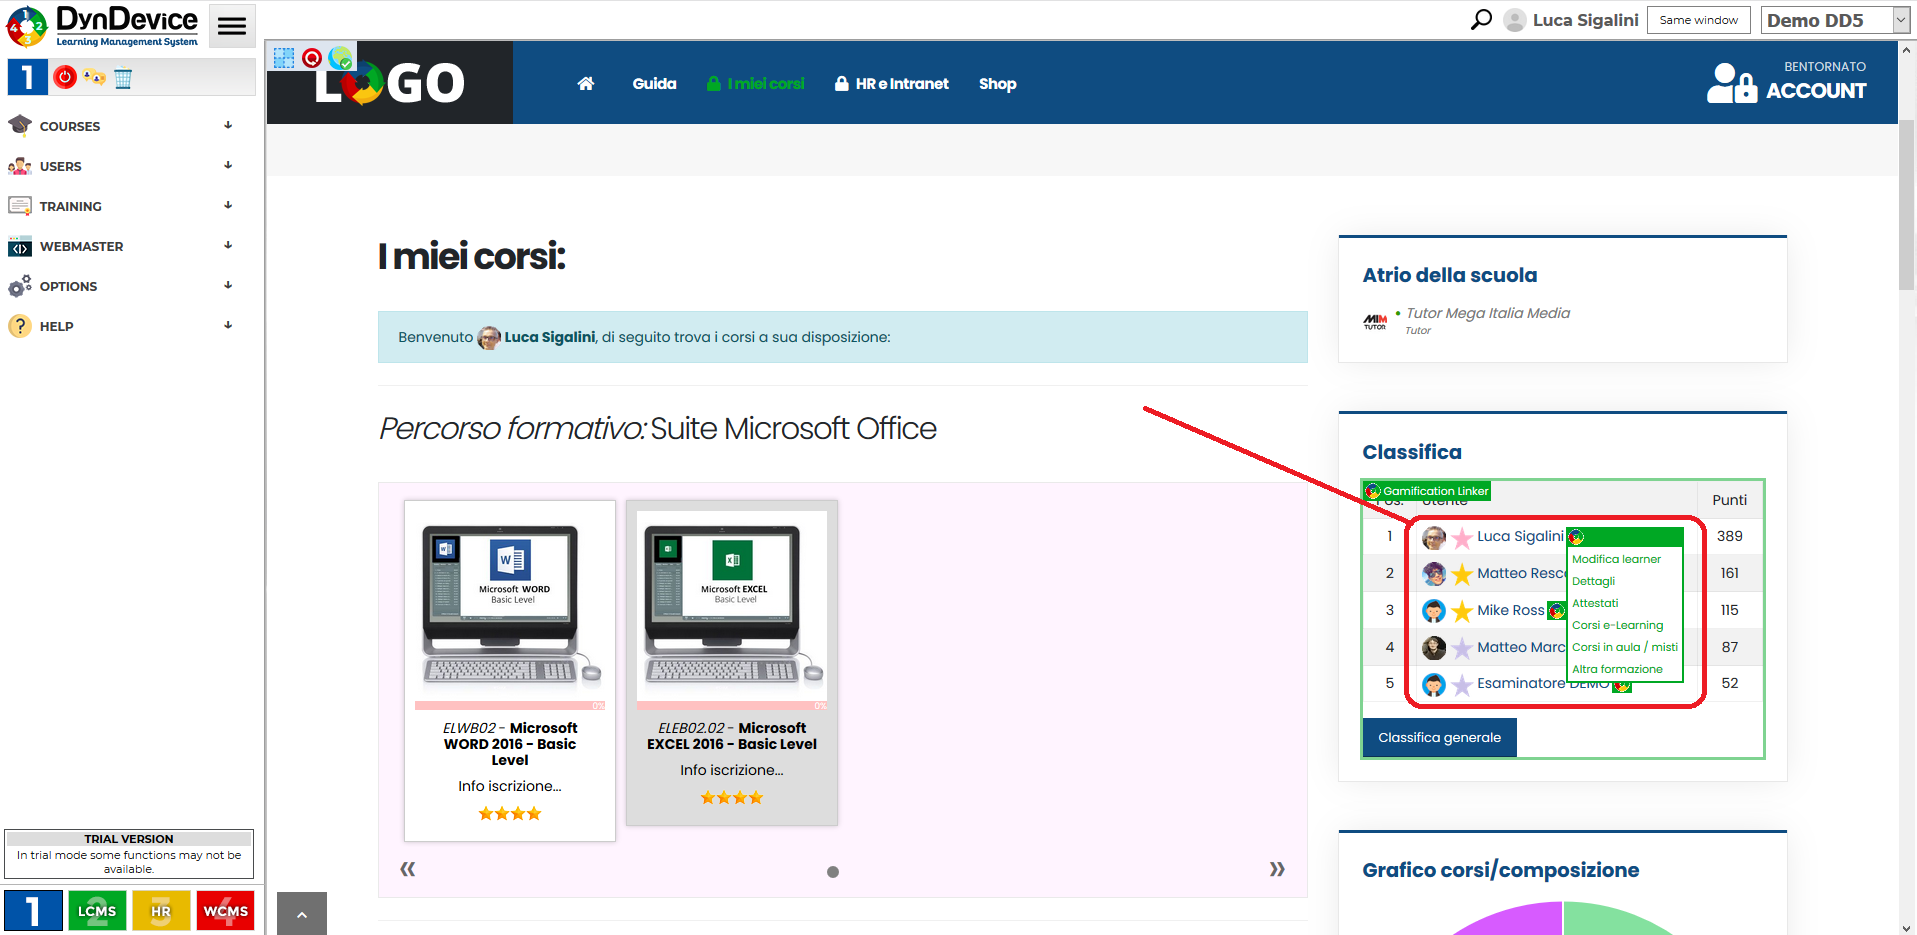
Task: Click the chat users icon in sidebar
Action: 94,77
